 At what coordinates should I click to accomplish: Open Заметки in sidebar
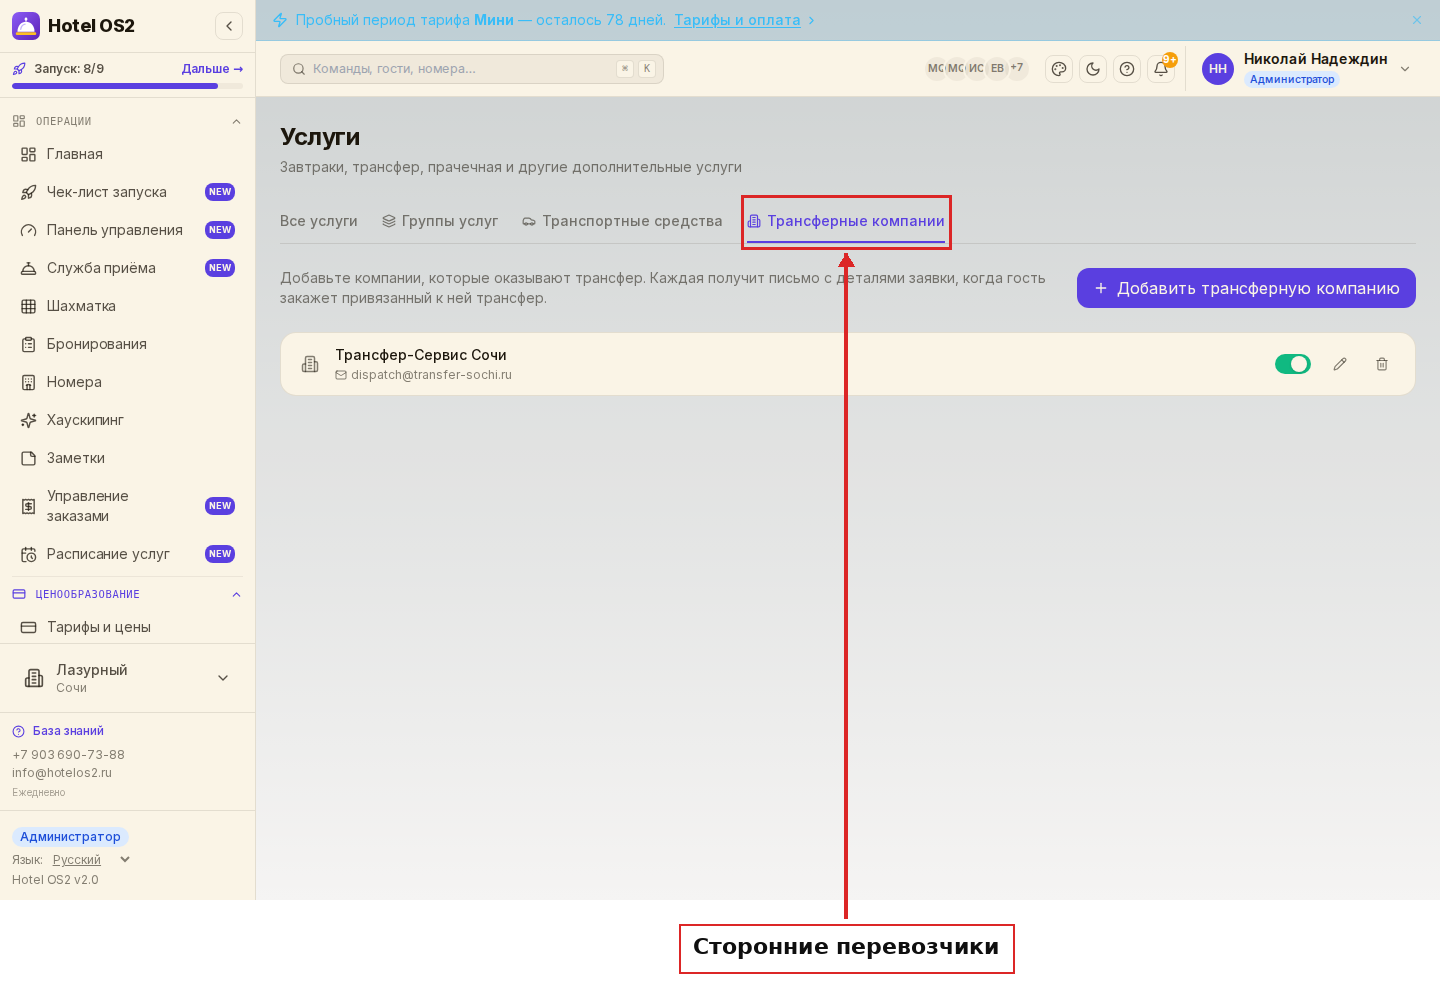pos(128,458)
